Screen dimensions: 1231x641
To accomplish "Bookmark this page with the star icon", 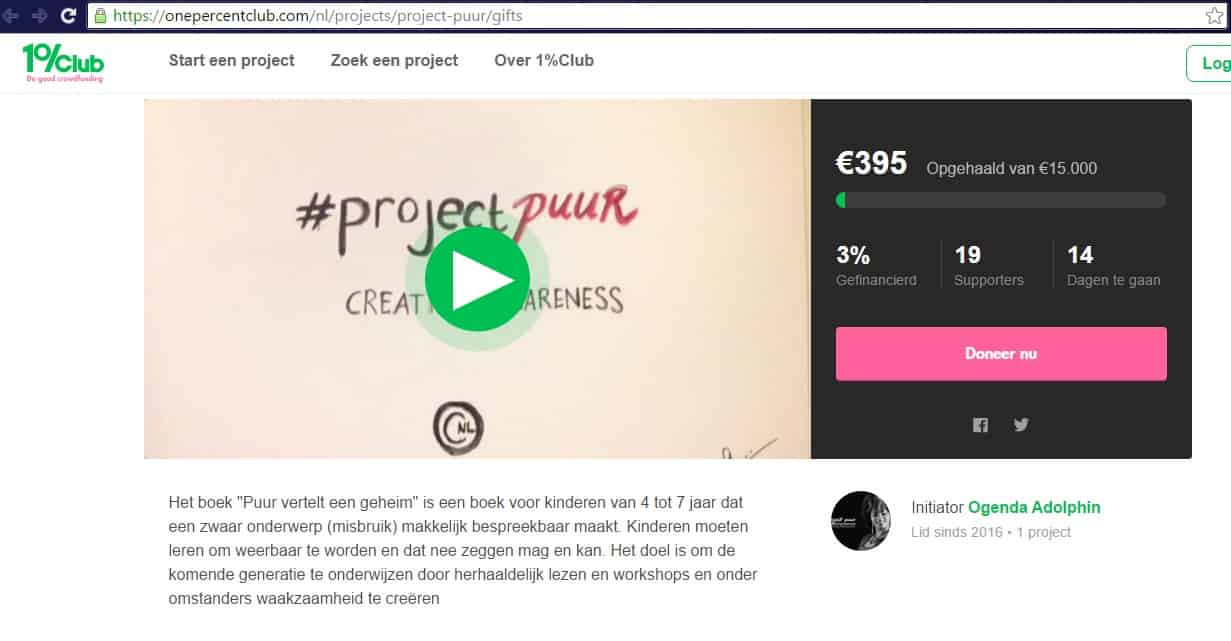I will tap(1214, 16).
